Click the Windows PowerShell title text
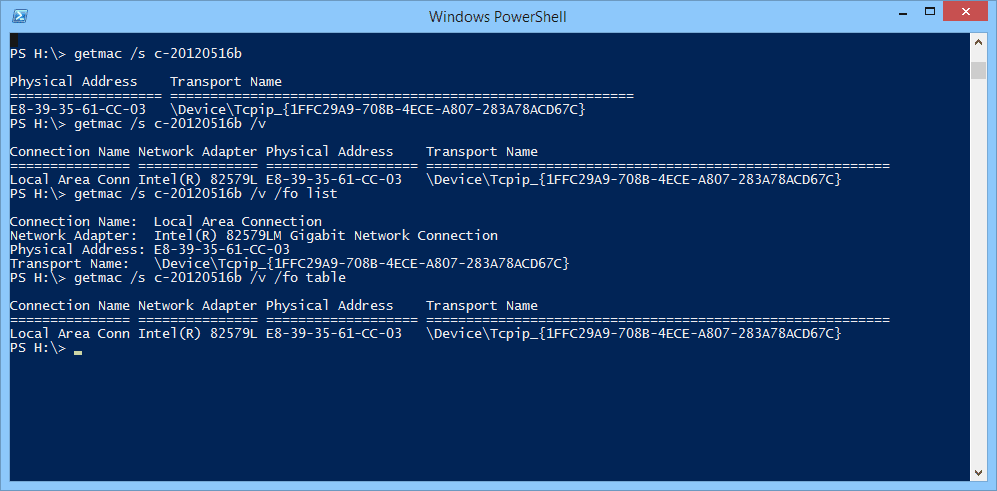The image size is (997, 491). pos(498,16)
